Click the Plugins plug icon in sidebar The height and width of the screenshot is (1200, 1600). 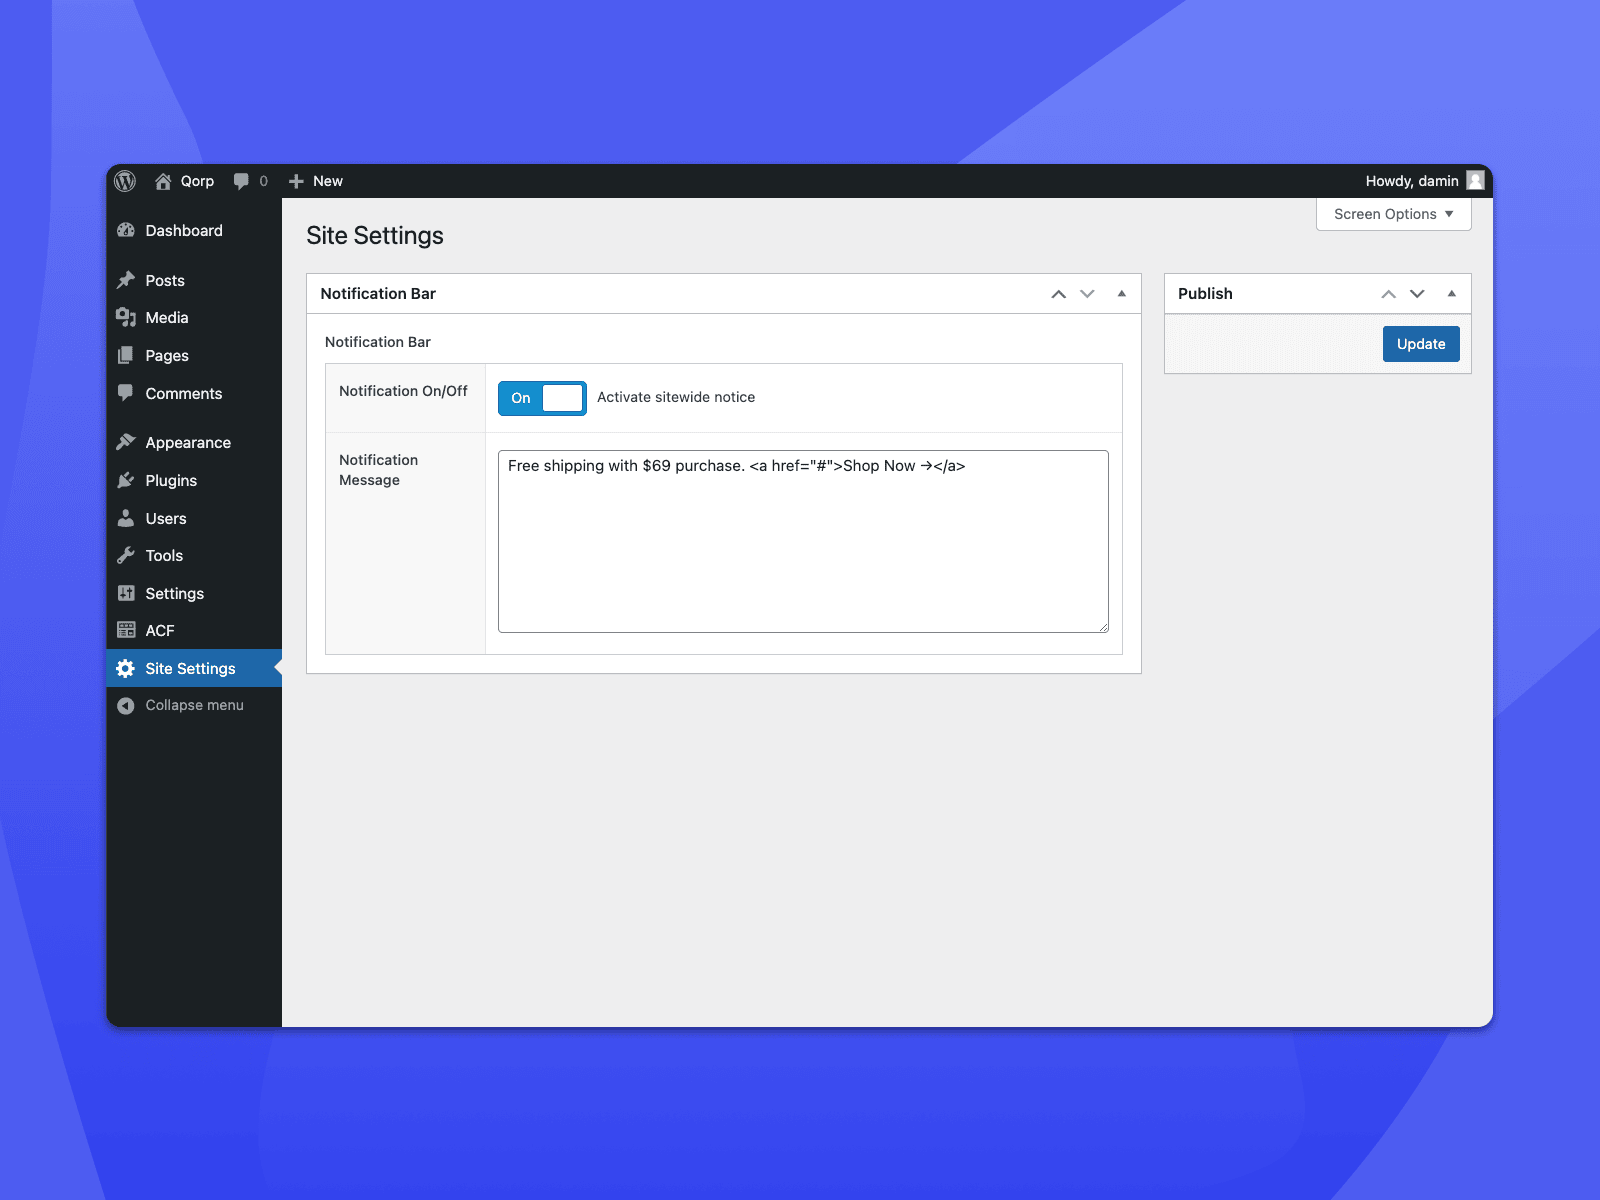click(126, 481)
